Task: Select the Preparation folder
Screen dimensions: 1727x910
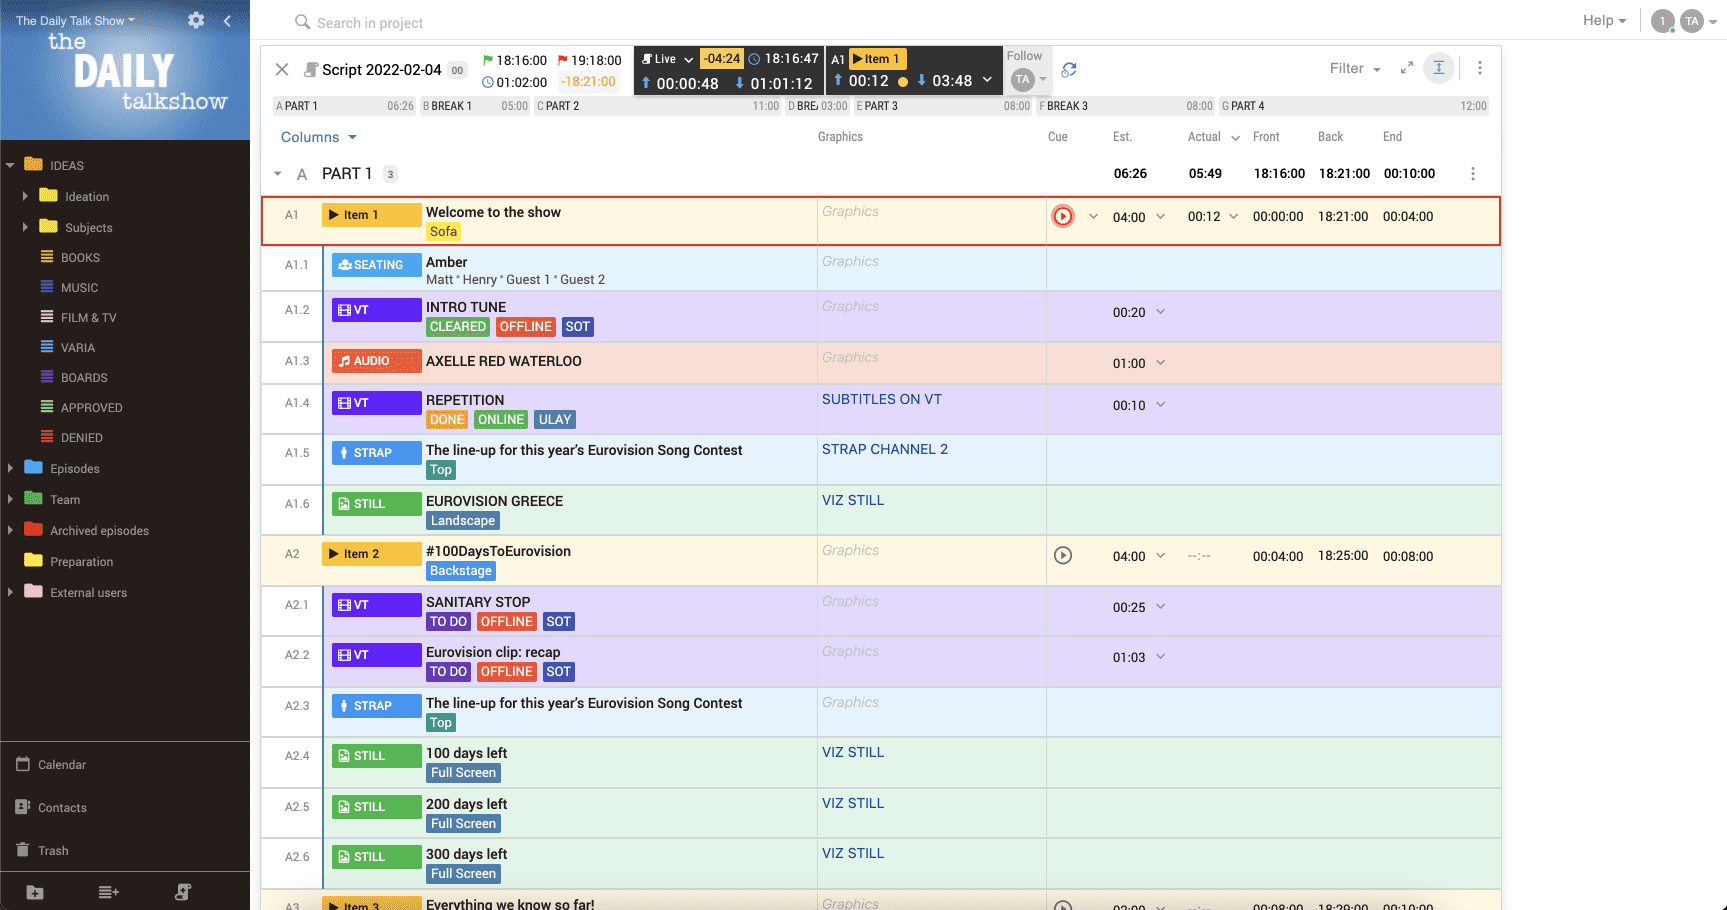Action: pos(81,562)
